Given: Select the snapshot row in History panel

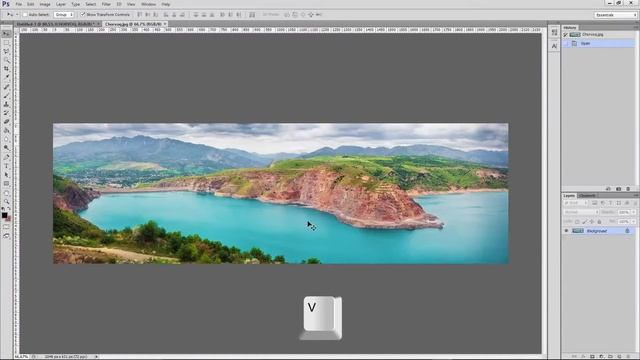Looking at the screenshot, I should tap(598, 35).
